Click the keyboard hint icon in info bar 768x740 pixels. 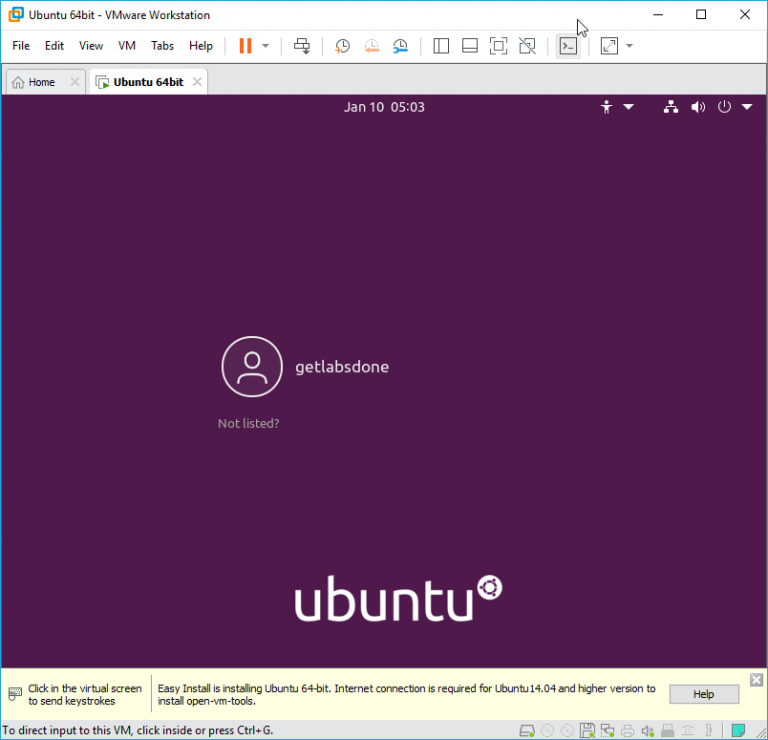tap(15, 693)
